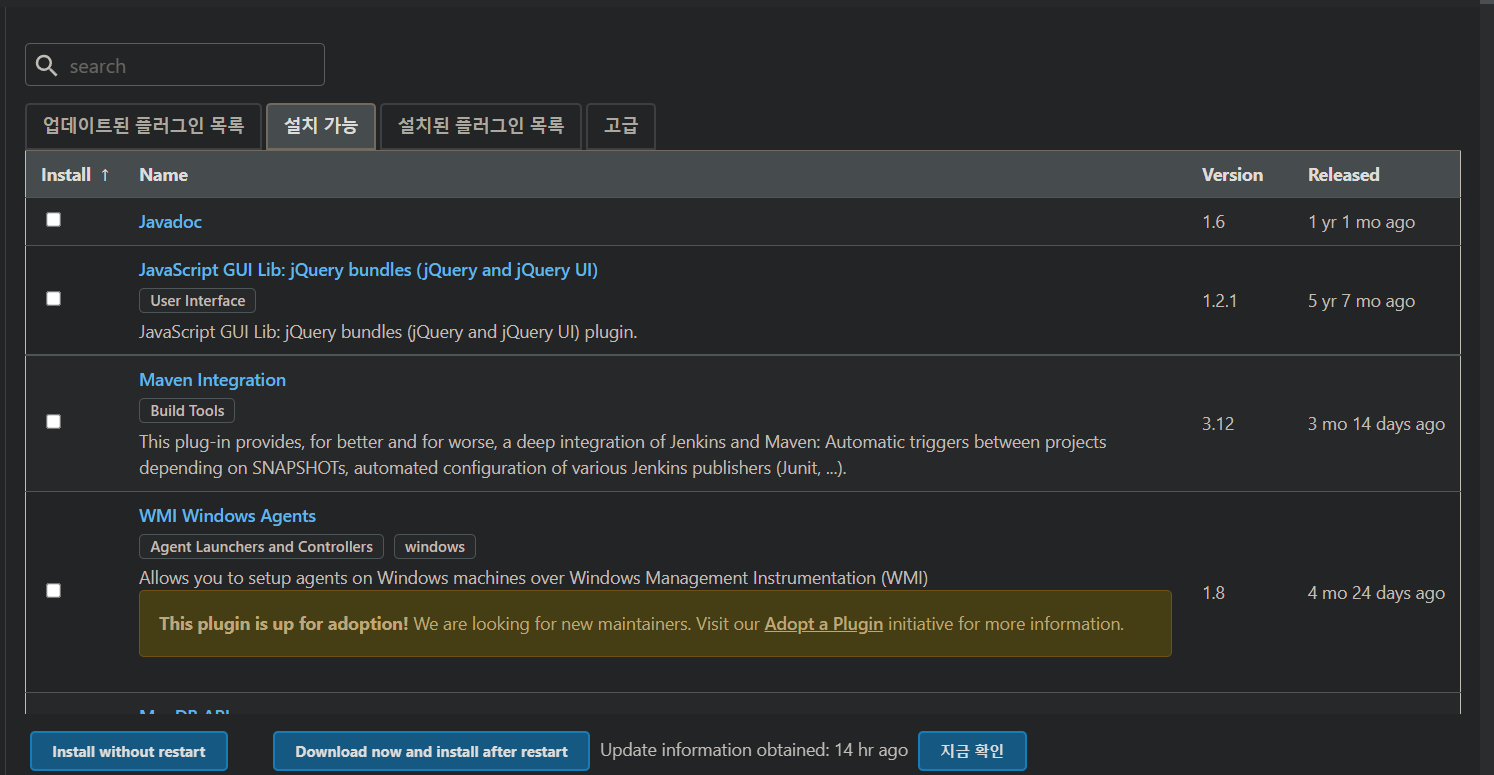Filter by the User Interface label
This screenshot has height=775, width=1494.
coord(198,301)
